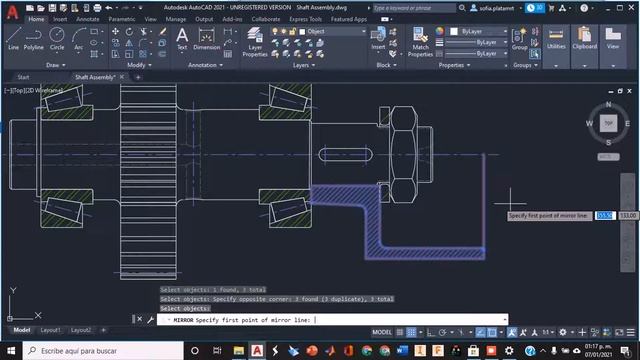Click the Stretch tool
This screenshot has height=360, width=640.
(116, 53)
